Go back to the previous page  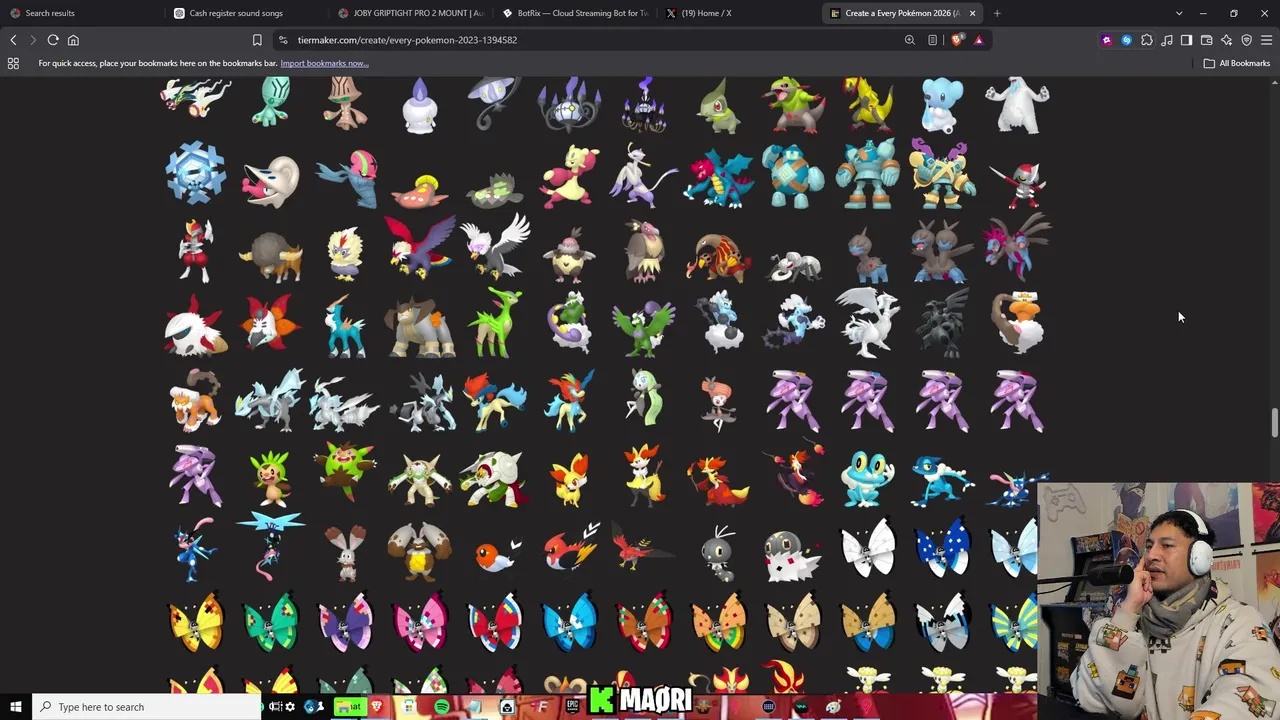pos(13,40)
